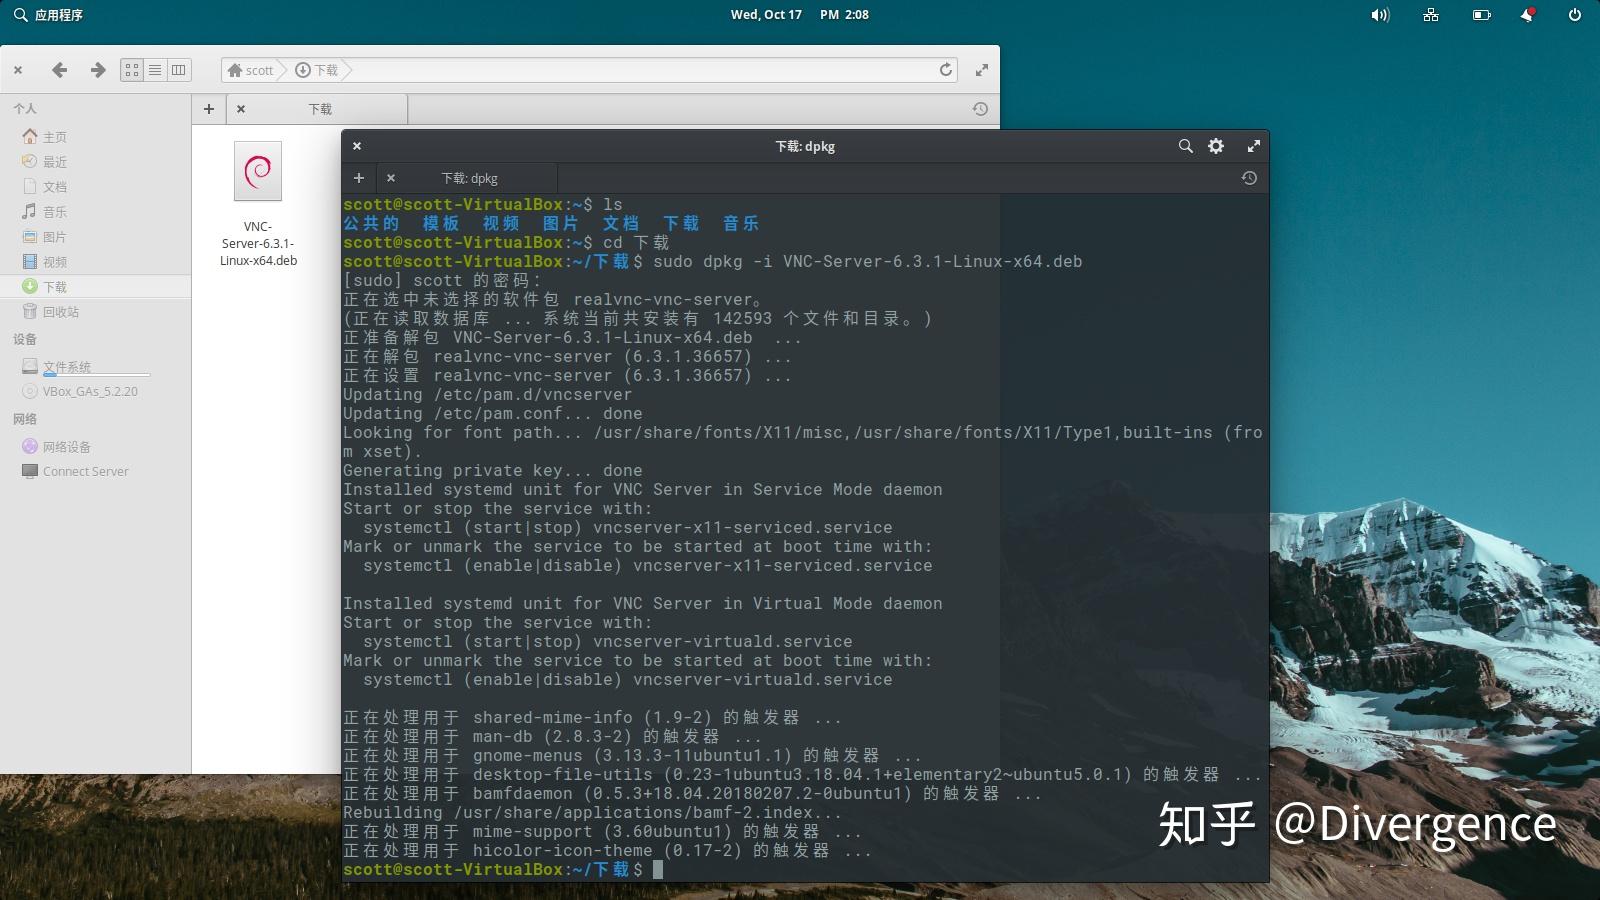This screenshot has width=1600, height=900.
Task: Close the Files window
Action: [18, 70]
